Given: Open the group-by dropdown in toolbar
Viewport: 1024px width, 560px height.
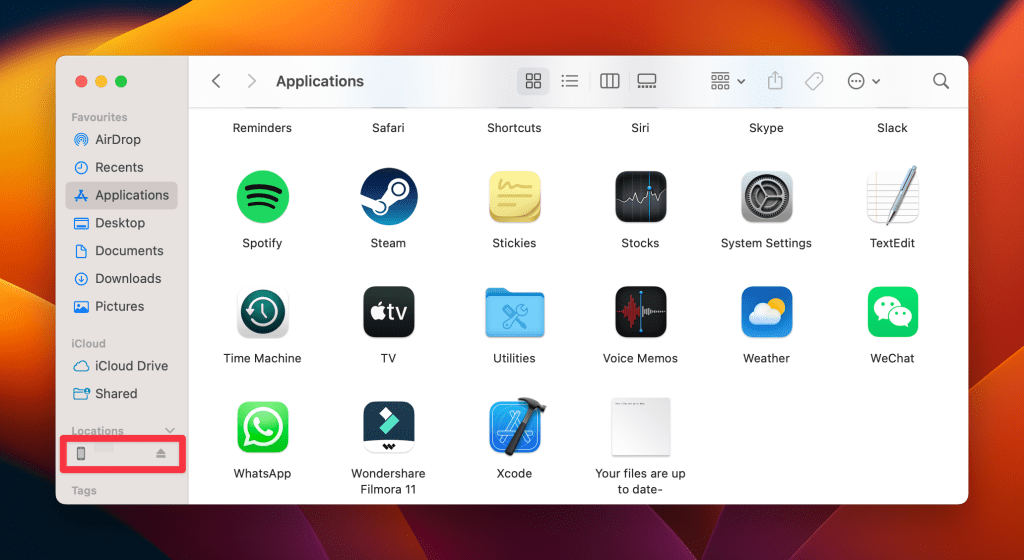Looking at the screenshot, I should point(727,81).
